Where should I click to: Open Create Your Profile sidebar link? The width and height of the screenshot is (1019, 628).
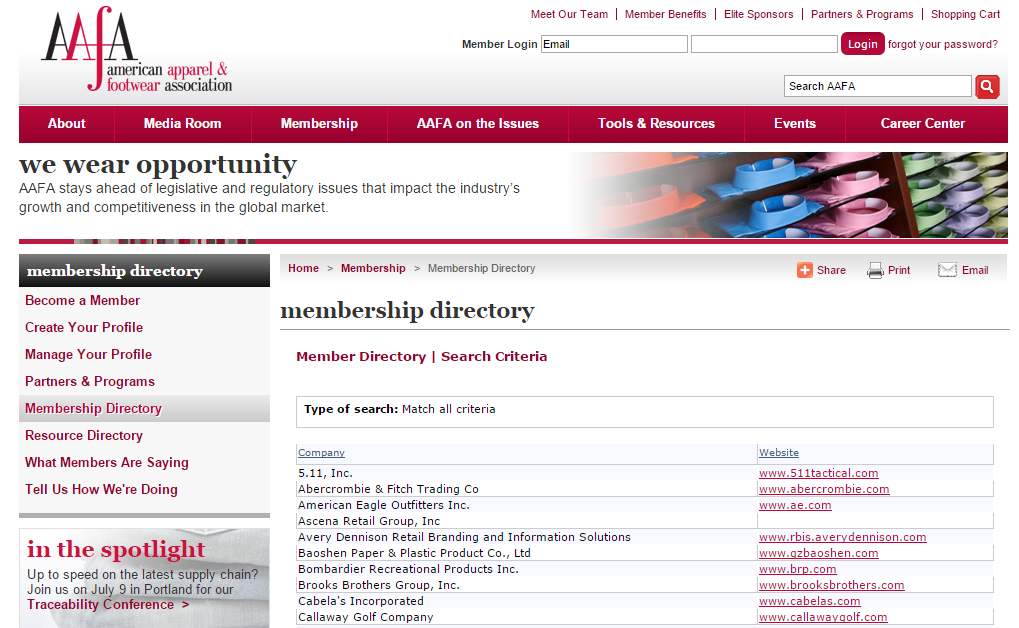84,328
